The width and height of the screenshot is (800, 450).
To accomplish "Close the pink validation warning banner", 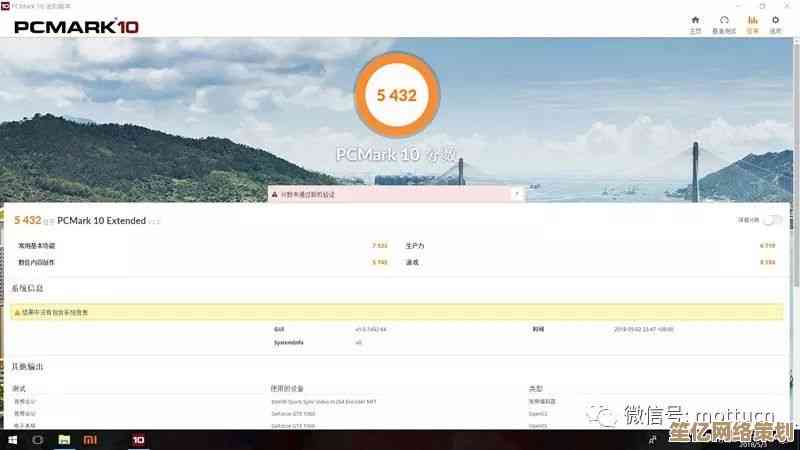I will [516, 194].
